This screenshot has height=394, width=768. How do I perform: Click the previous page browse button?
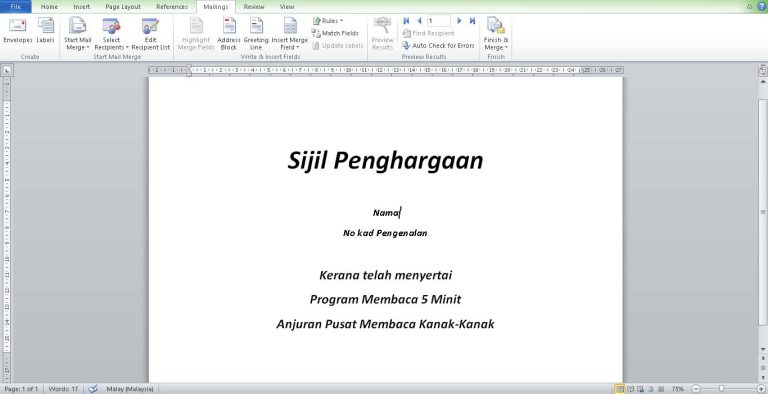[x=763, y=359]
